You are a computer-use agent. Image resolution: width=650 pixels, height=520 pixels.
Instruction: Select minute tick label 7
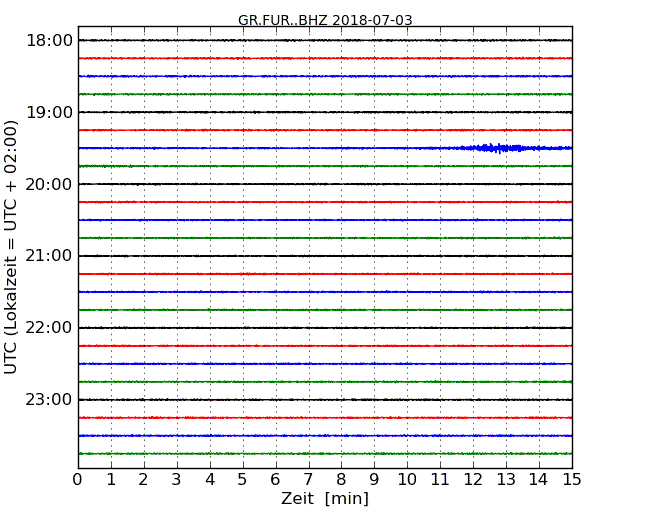(308, 479)
